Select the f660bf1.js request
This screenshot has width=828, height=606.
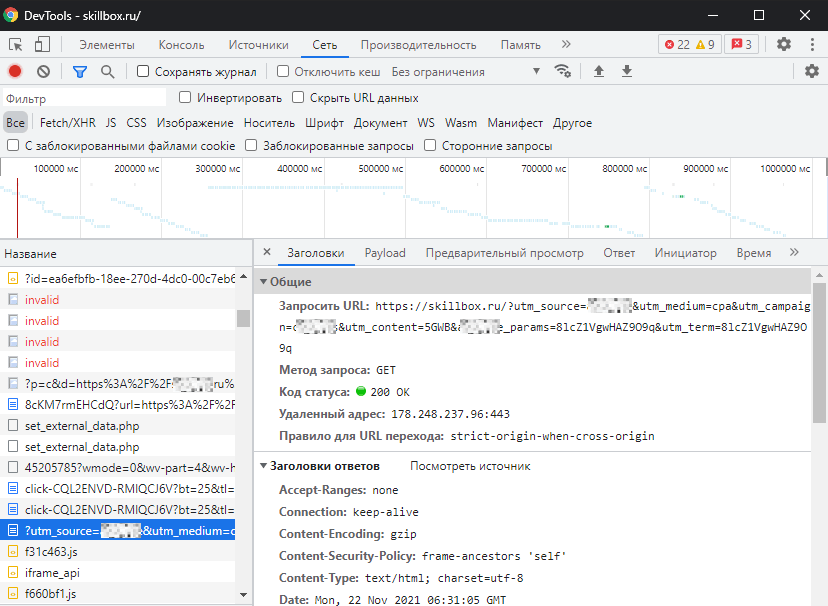tap(118, 594)
